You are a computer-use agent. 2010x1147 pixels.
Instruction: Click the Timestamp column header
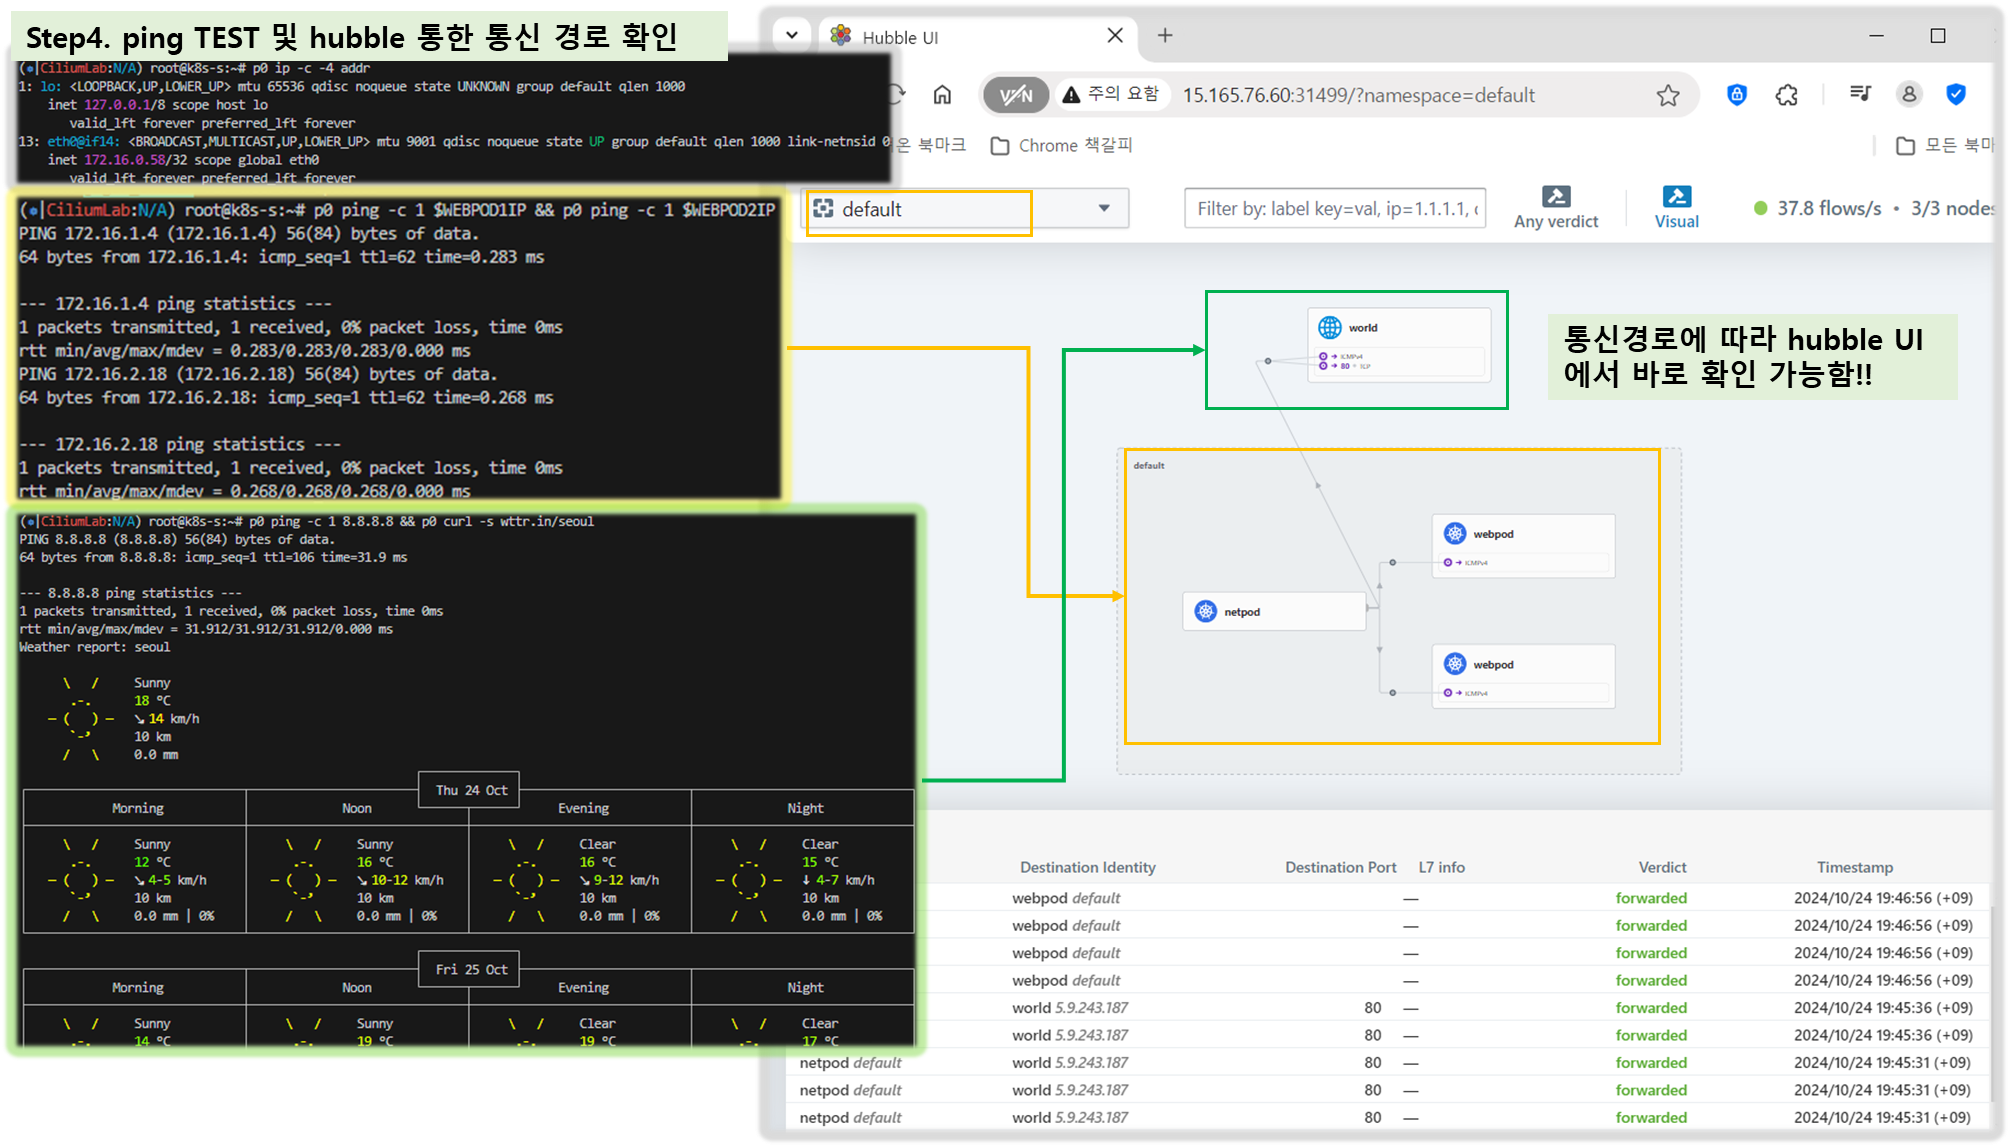pos(1854,867)
